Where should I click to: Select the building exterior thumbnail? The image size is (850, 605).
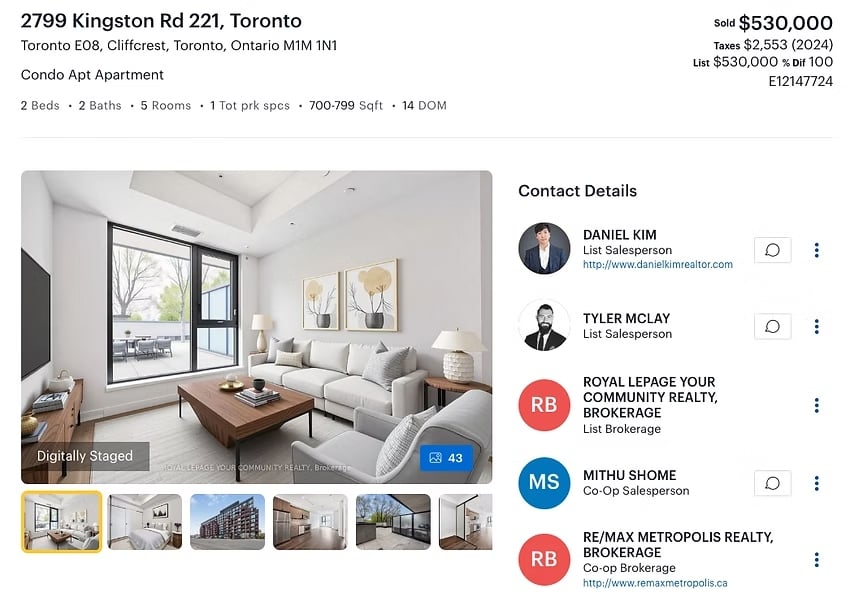click(x=228, y=522)
